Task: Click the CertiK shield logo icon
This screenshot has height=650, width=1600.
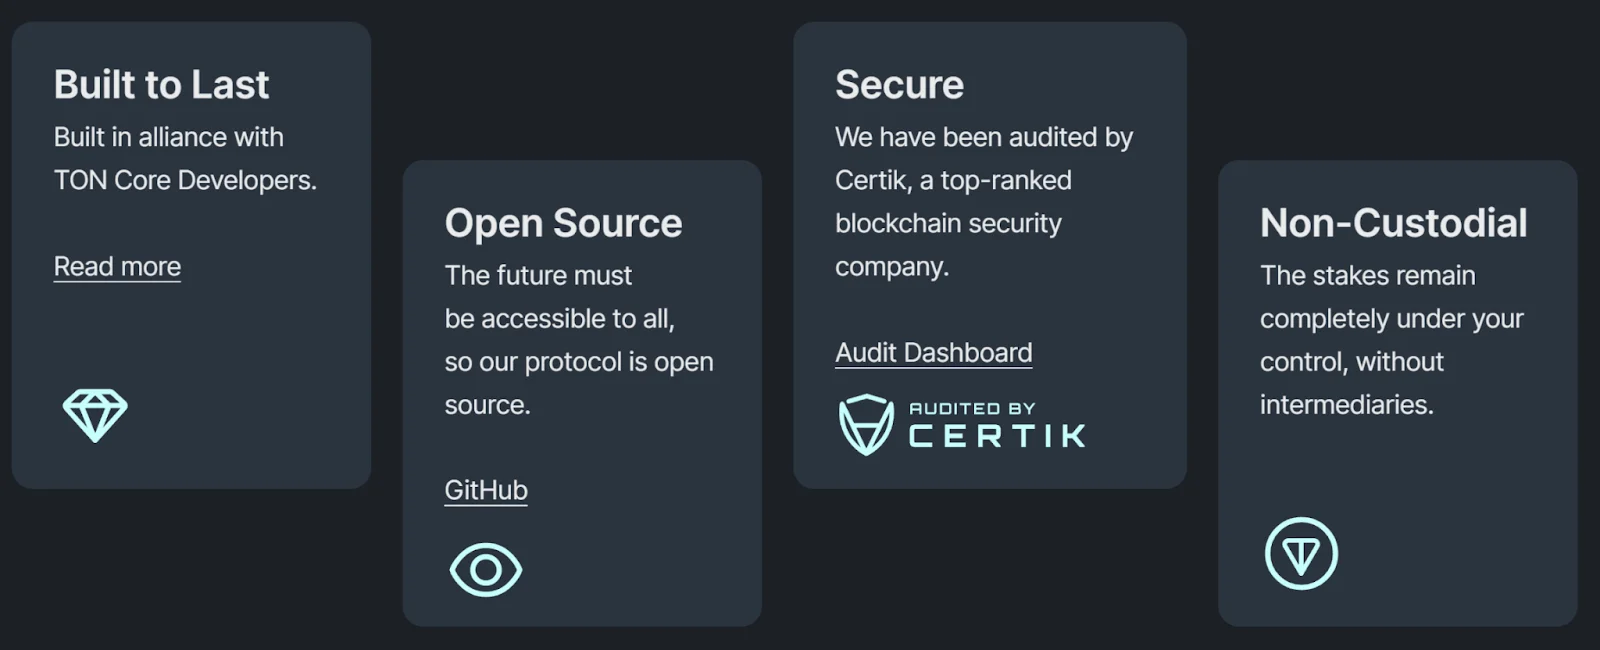Action: 866,425
